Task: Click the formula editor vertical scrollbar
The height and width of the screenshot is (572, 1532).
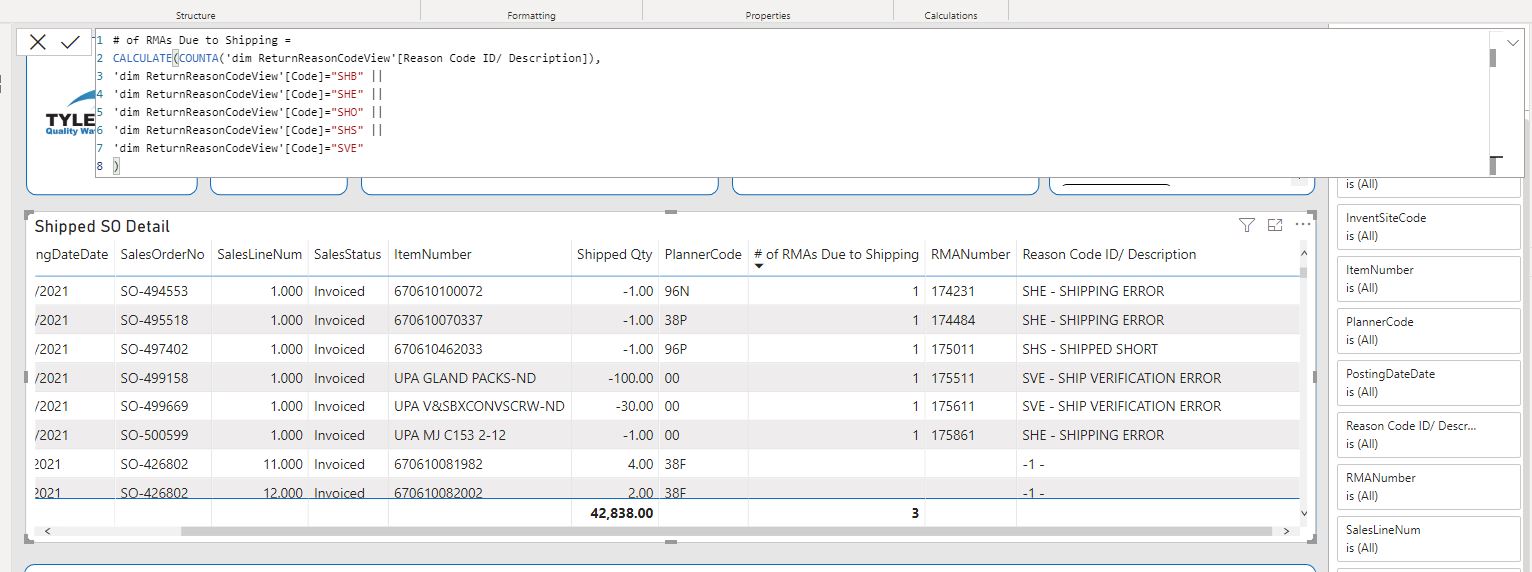Action: (x=1493, y=58)
